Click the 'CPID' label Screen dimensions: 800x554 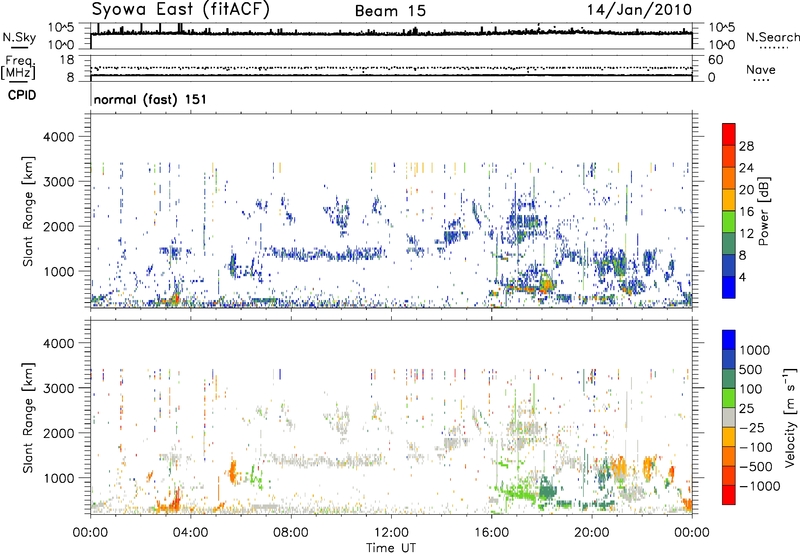pos(22,95)
